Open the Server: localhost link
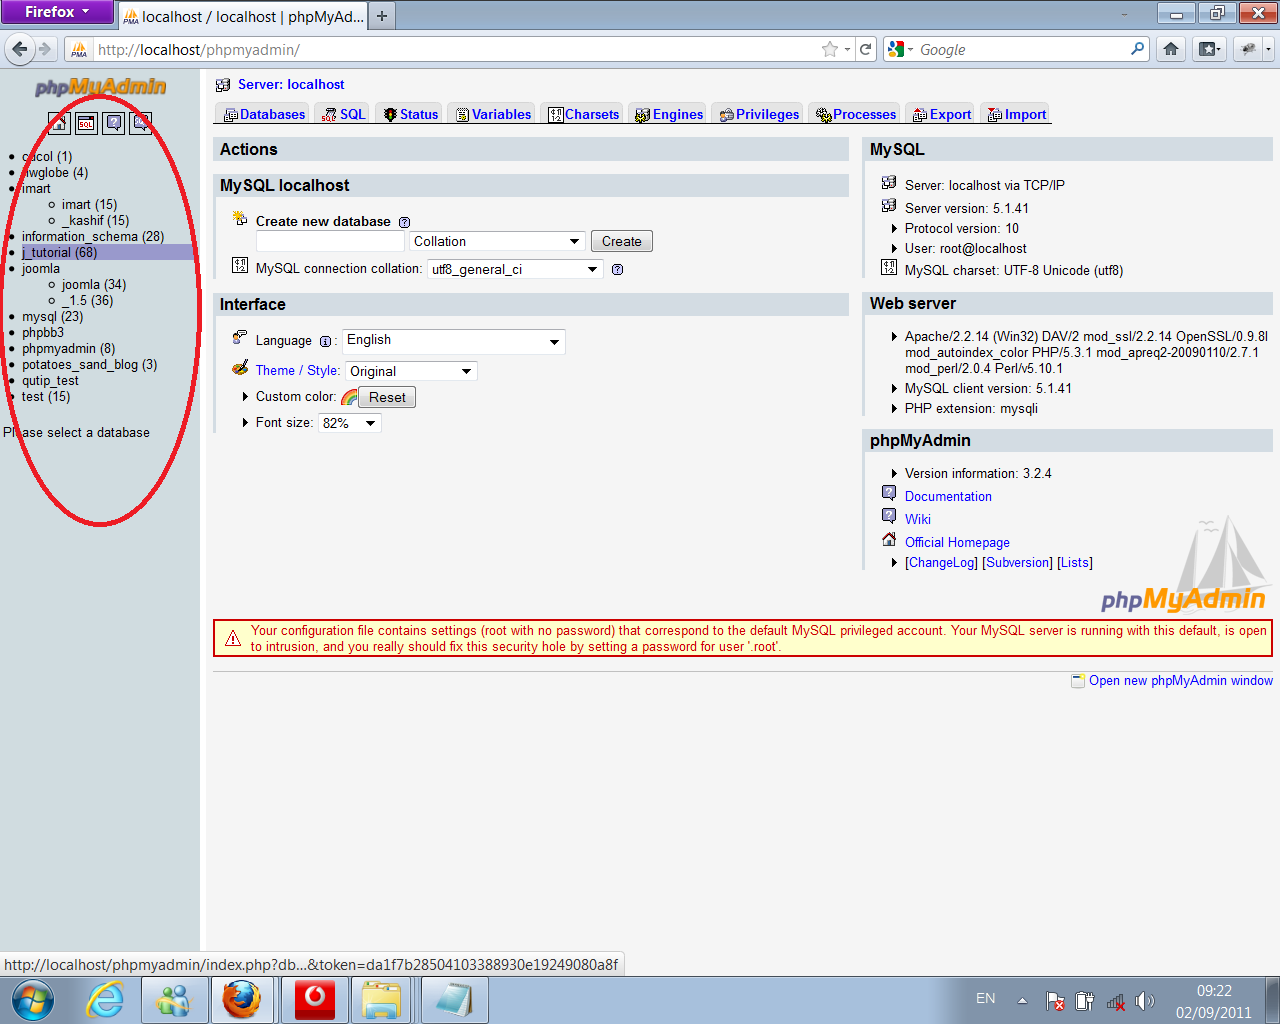Screen dimensions: 1280x1024 click(x=291, y=85)
